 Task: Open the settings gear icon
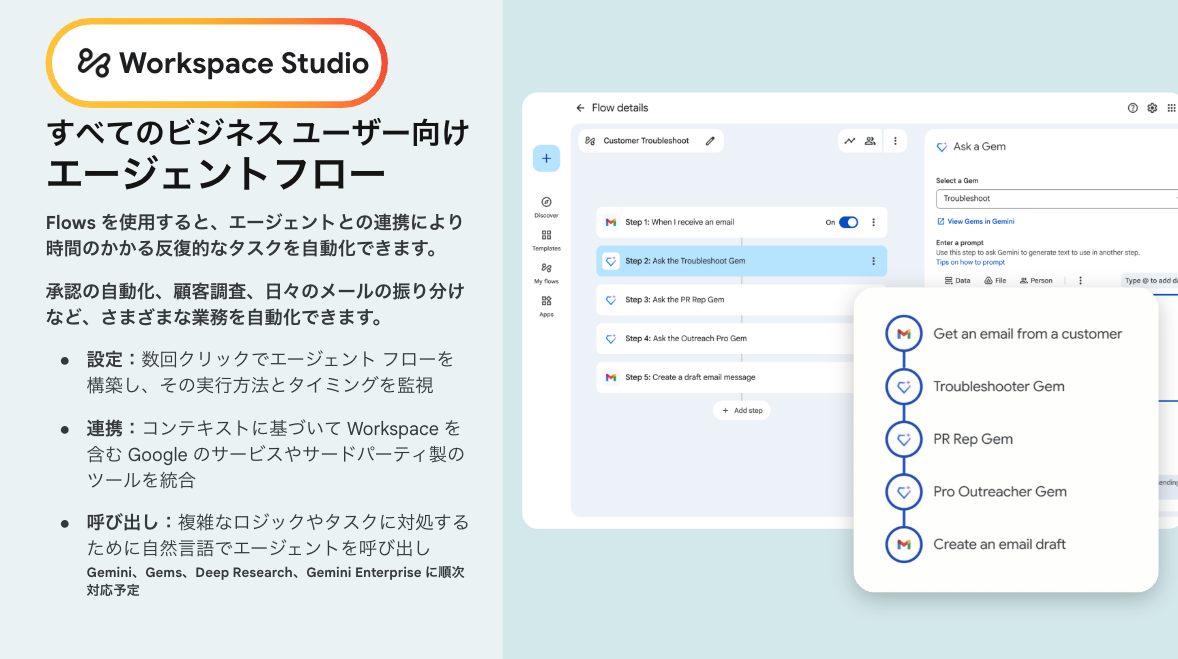(1152, 108)
